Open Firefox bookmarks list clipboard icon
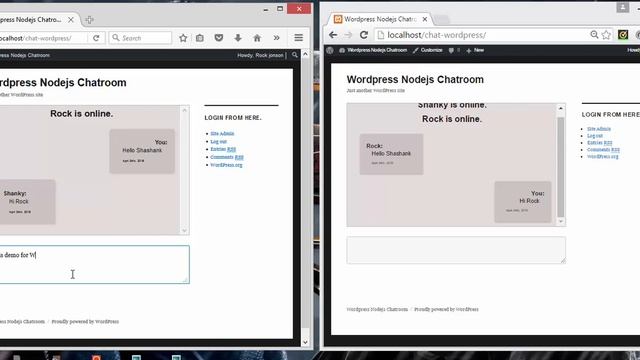640x360 pixels. click(x=200, y=38)
